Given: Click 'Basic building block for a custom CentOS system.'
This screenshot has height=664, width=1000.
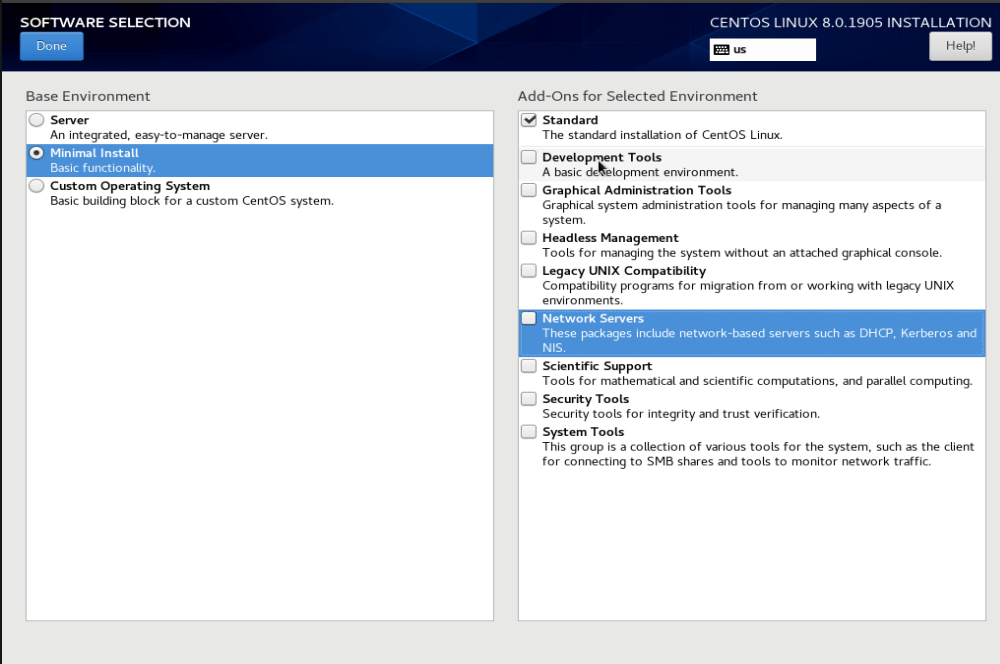Looking at the screenshot, I should coord(192,201).
